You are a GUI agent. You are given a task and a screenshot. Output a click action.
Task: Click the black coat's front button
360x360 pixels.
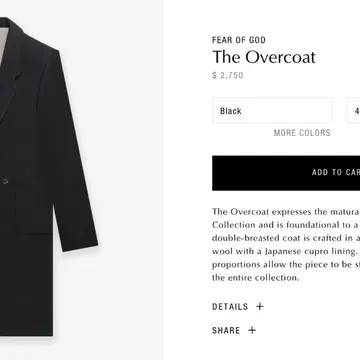point(5,181)
